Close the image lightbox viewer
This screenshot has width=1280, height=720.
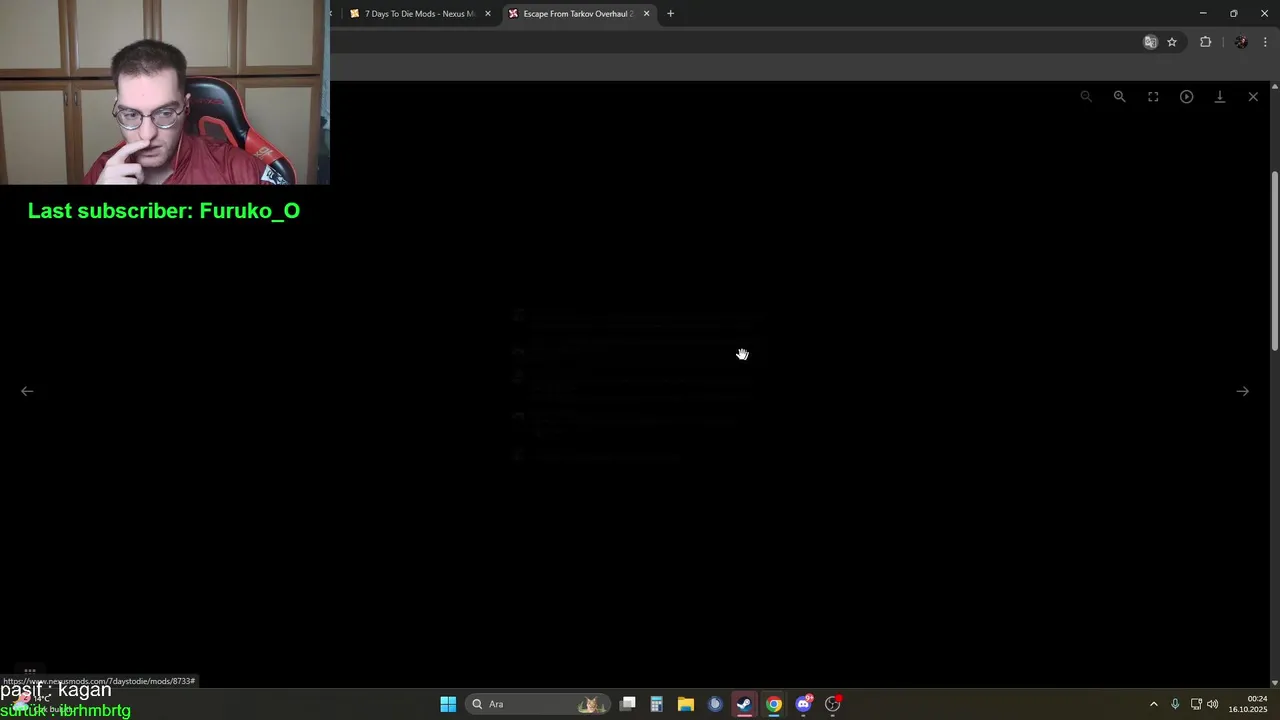coord(1253,97)
